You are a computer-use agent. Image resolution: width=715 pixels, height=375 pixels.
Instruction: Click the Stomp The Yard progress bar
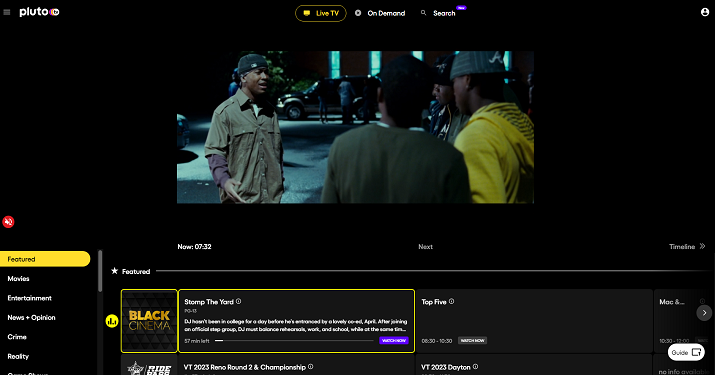[294, 340]
